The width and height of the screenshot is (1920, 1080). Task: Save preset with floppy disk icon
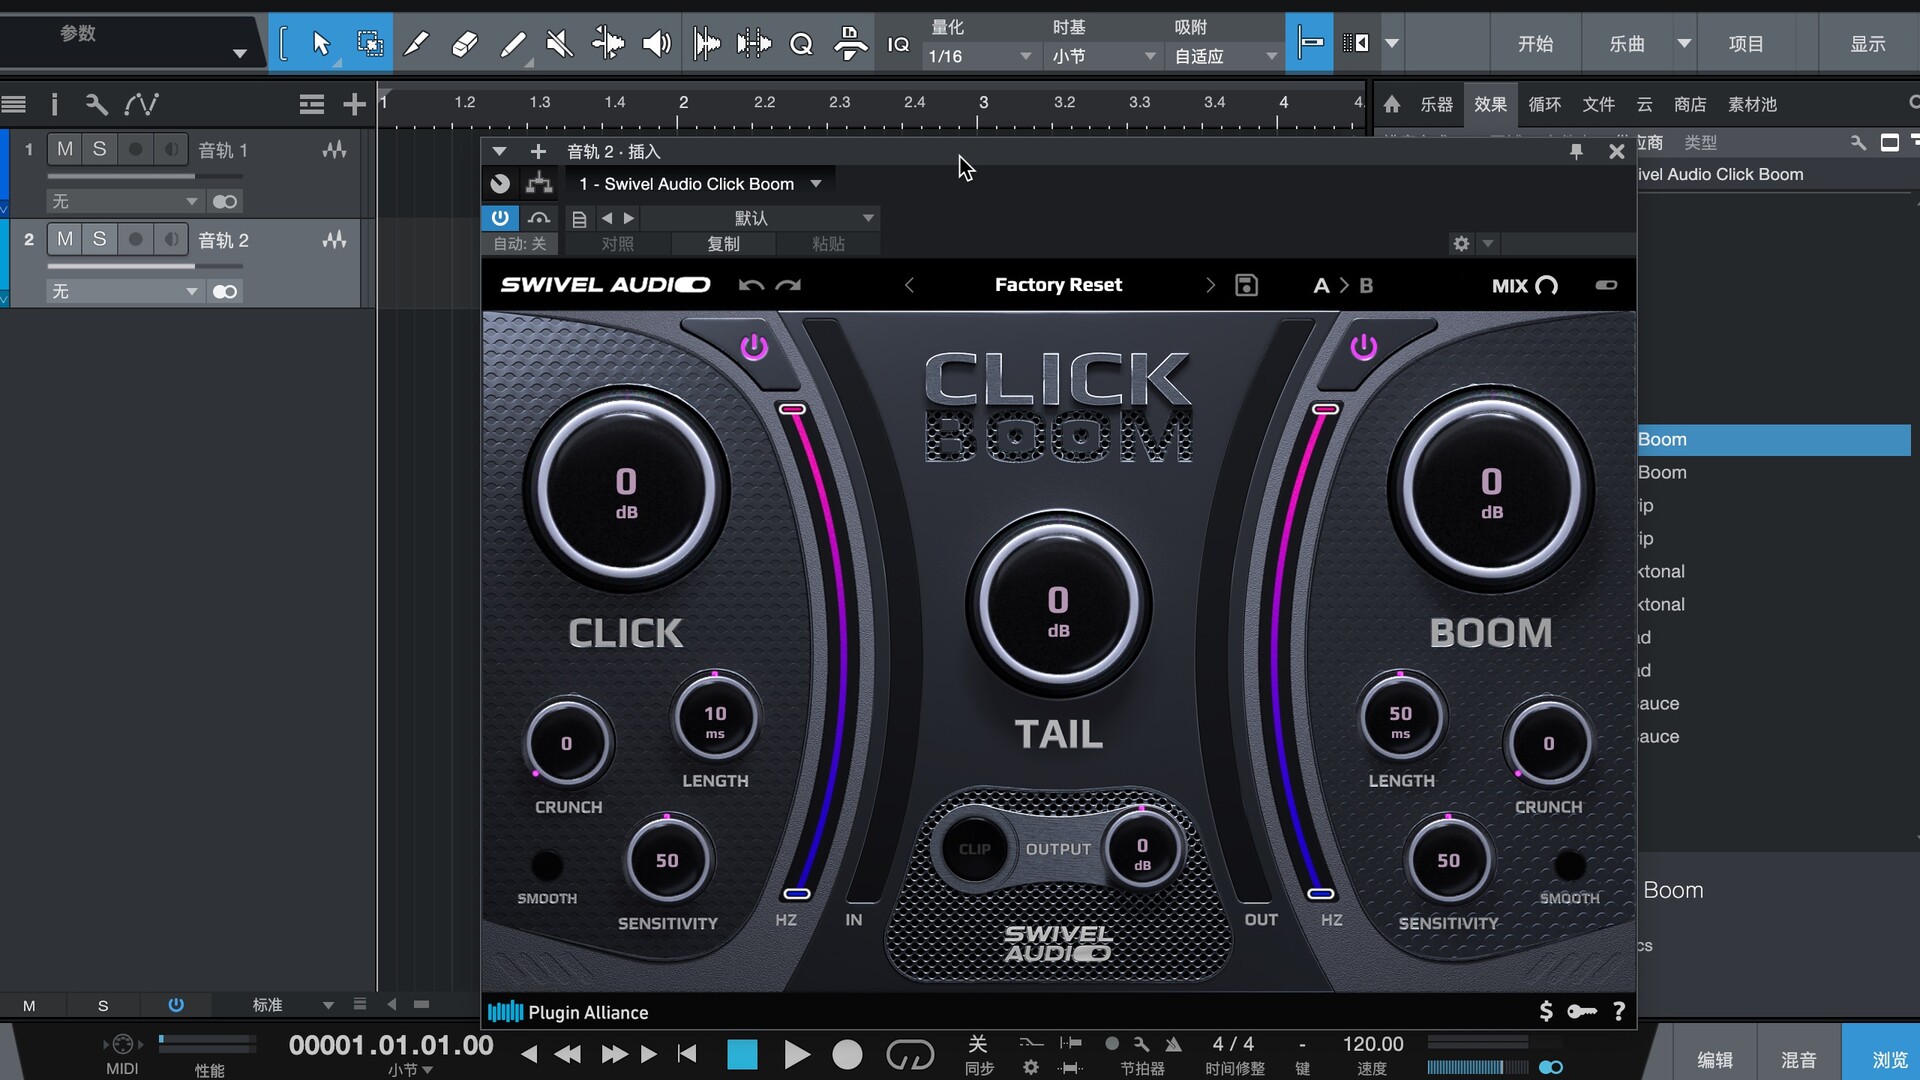click(1246, 285)
